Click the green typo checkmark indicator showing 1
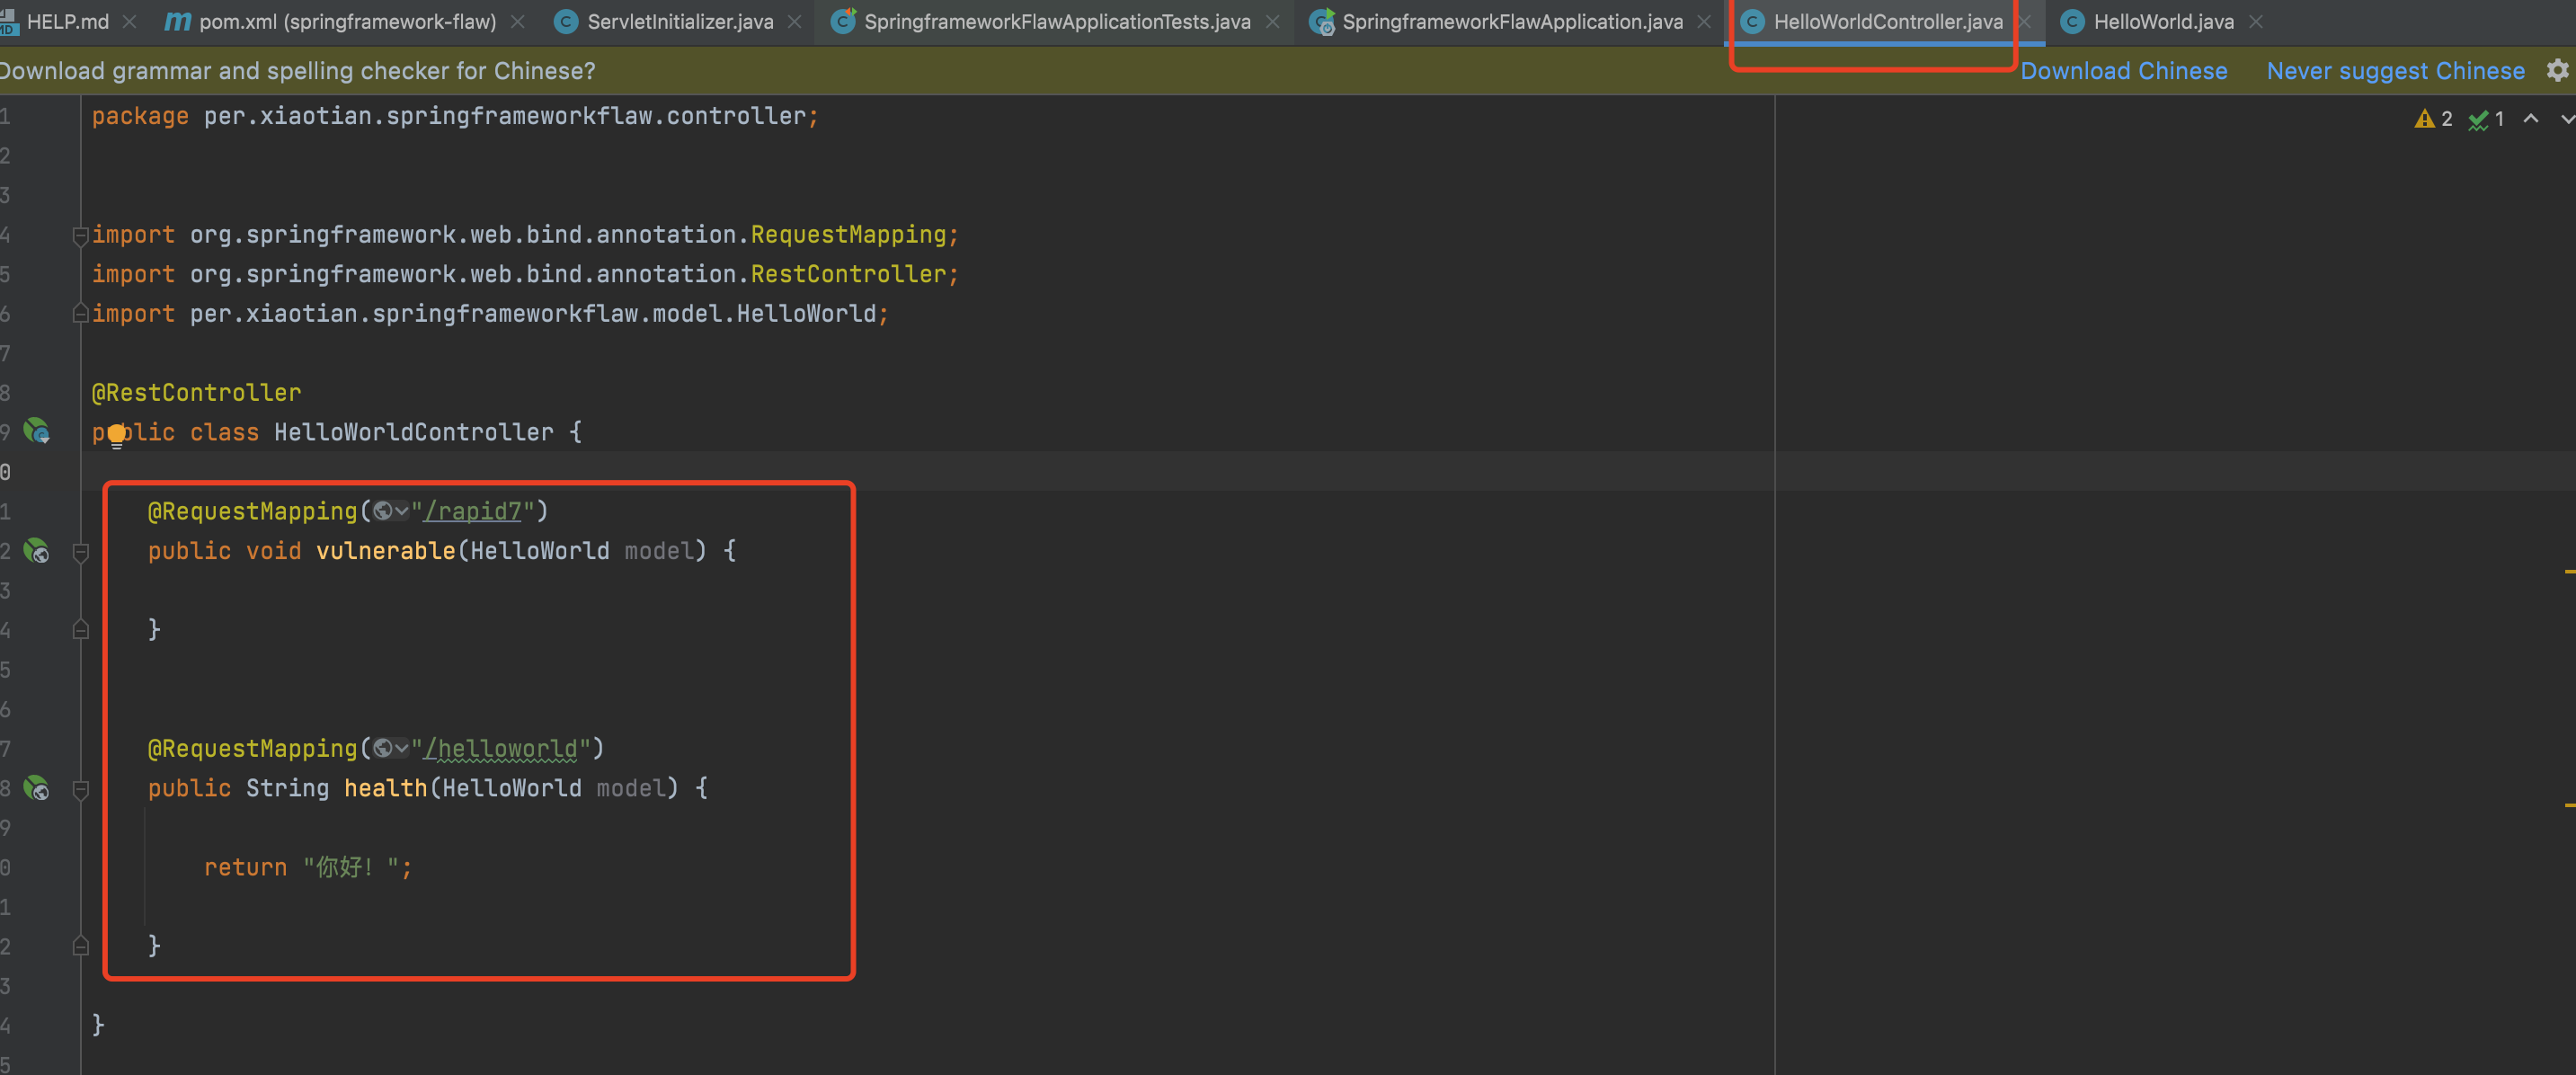This screenshot has height=1075, width=2576. point(2478,119)
